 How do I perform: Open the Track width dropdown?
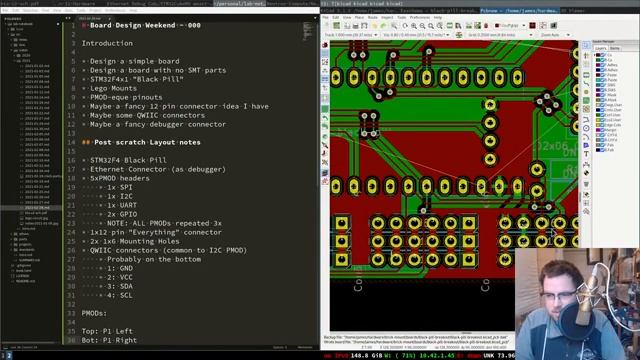pos(351,35)
